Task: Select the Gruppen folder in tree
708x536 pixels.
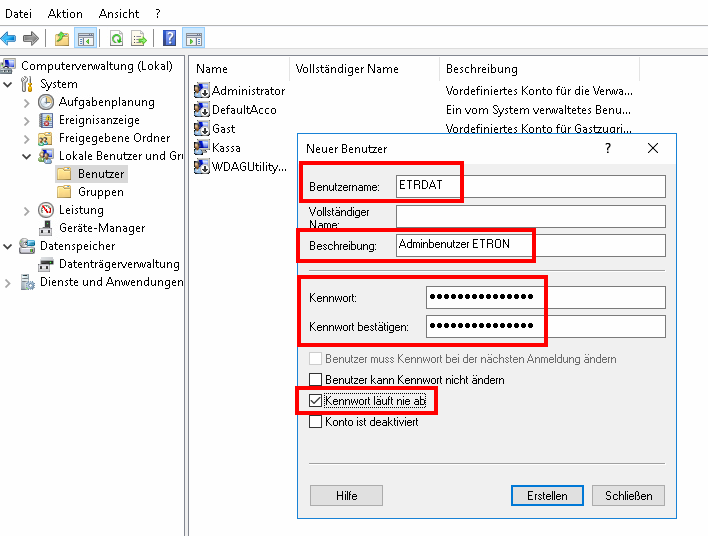Action: click(x=100, y=192)
